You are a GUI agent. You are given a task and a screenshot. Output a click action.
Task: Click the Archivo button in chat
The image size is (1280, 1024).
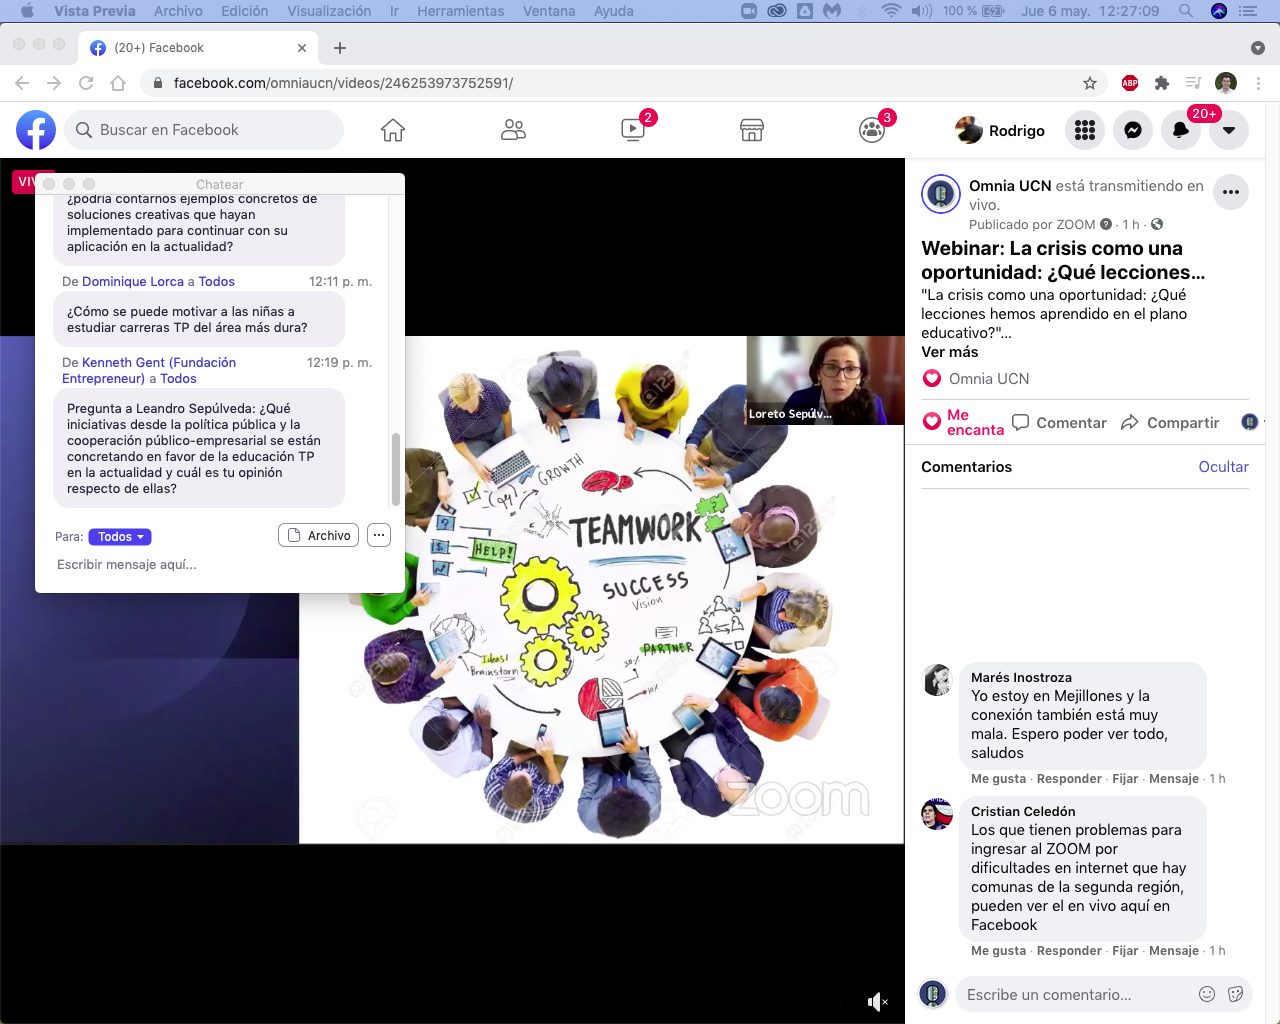(318, 536)
